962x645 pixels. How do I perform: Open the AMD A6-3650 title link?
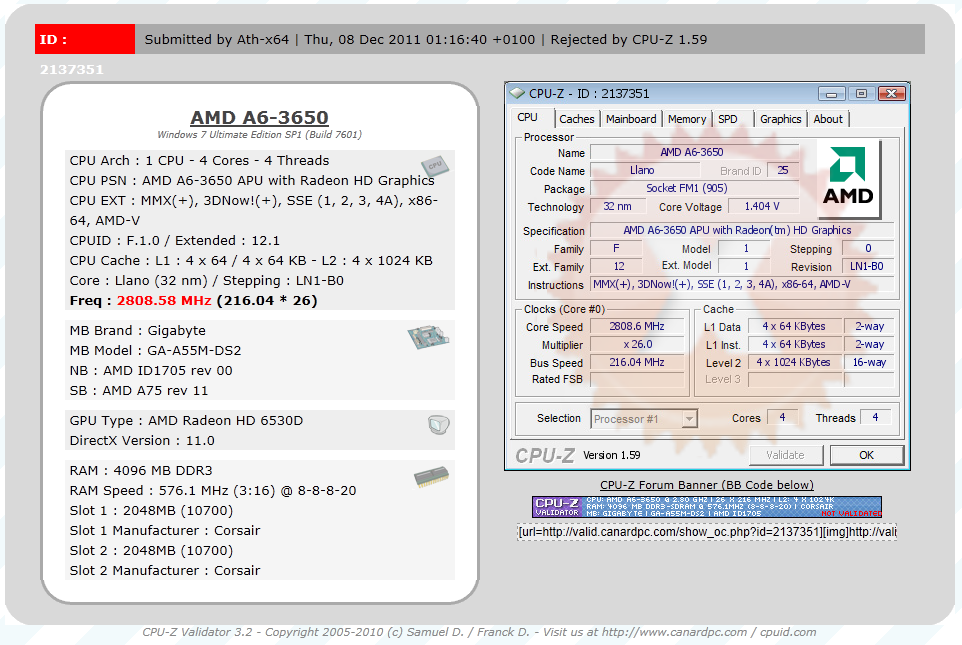pos(260,117)
